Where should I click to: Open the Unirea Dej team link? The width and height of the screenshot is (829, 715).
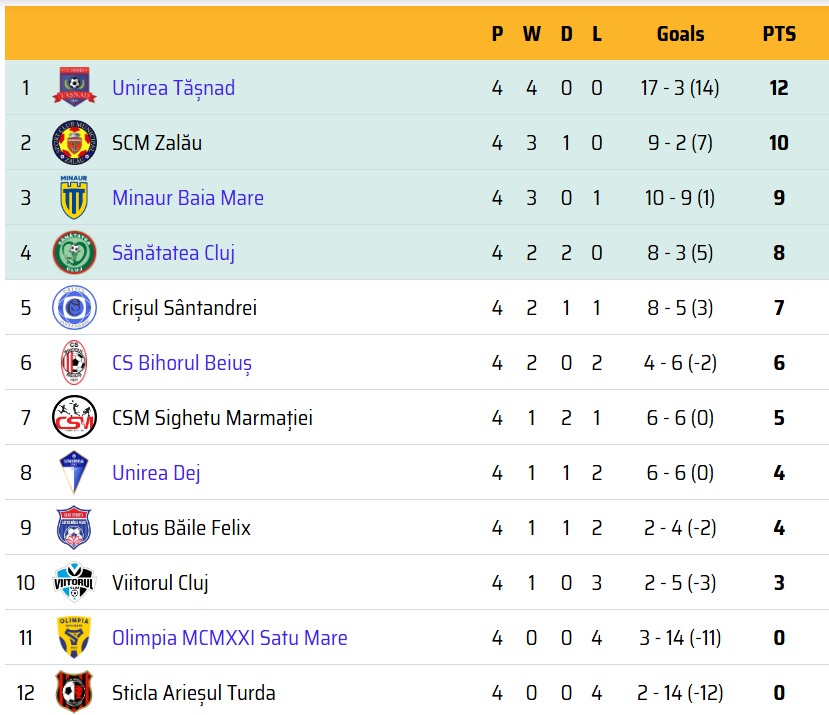156,473
